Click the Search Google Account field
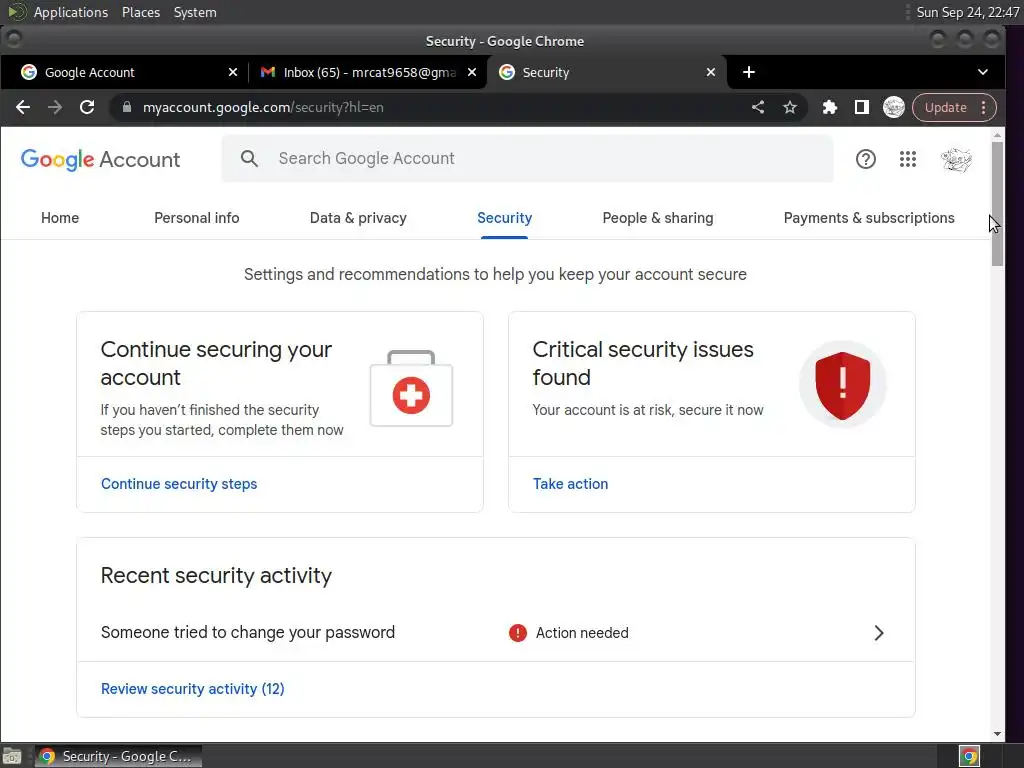The width and height of the screenshot is (1024, 768). [x=540, y=158]
